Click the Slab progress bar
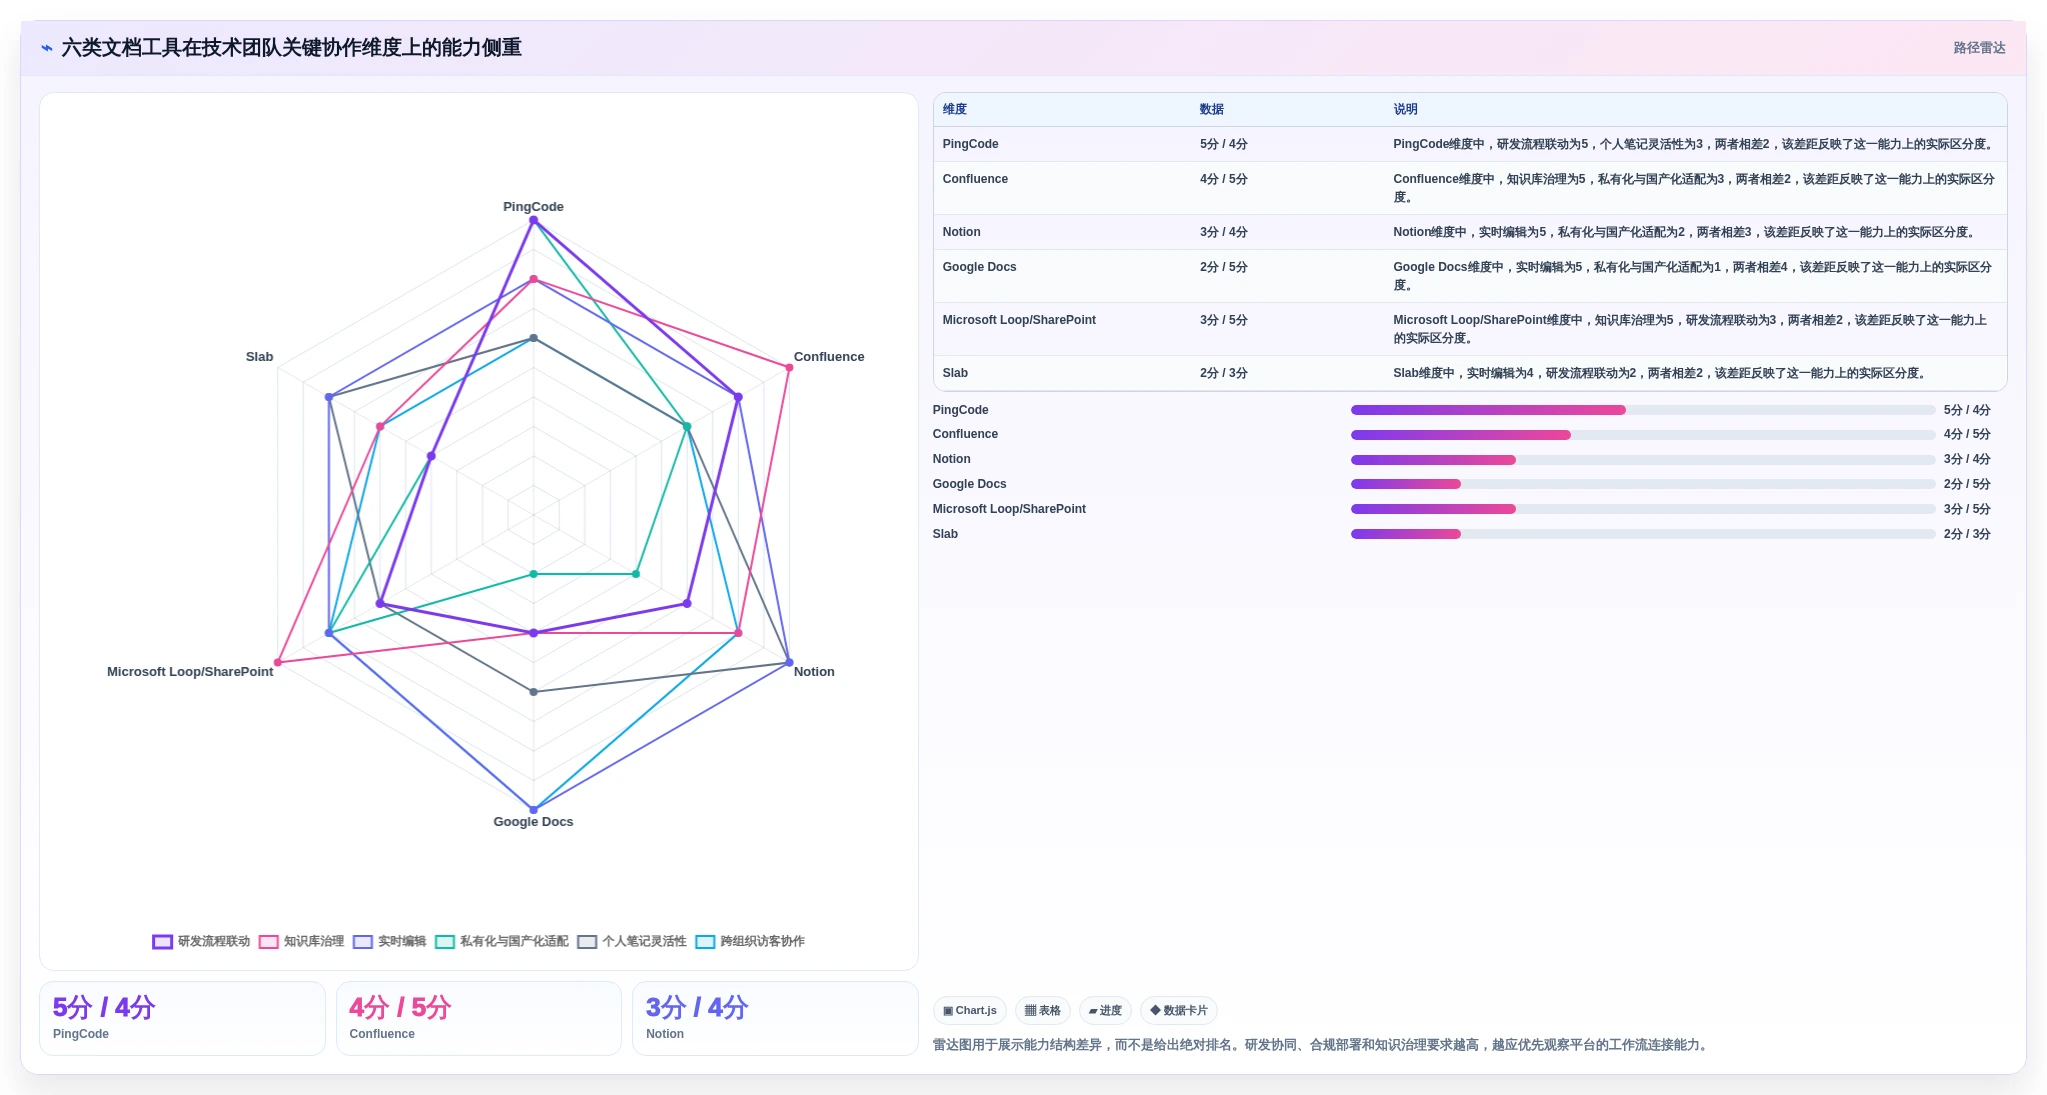 (x=1643, y=534)
